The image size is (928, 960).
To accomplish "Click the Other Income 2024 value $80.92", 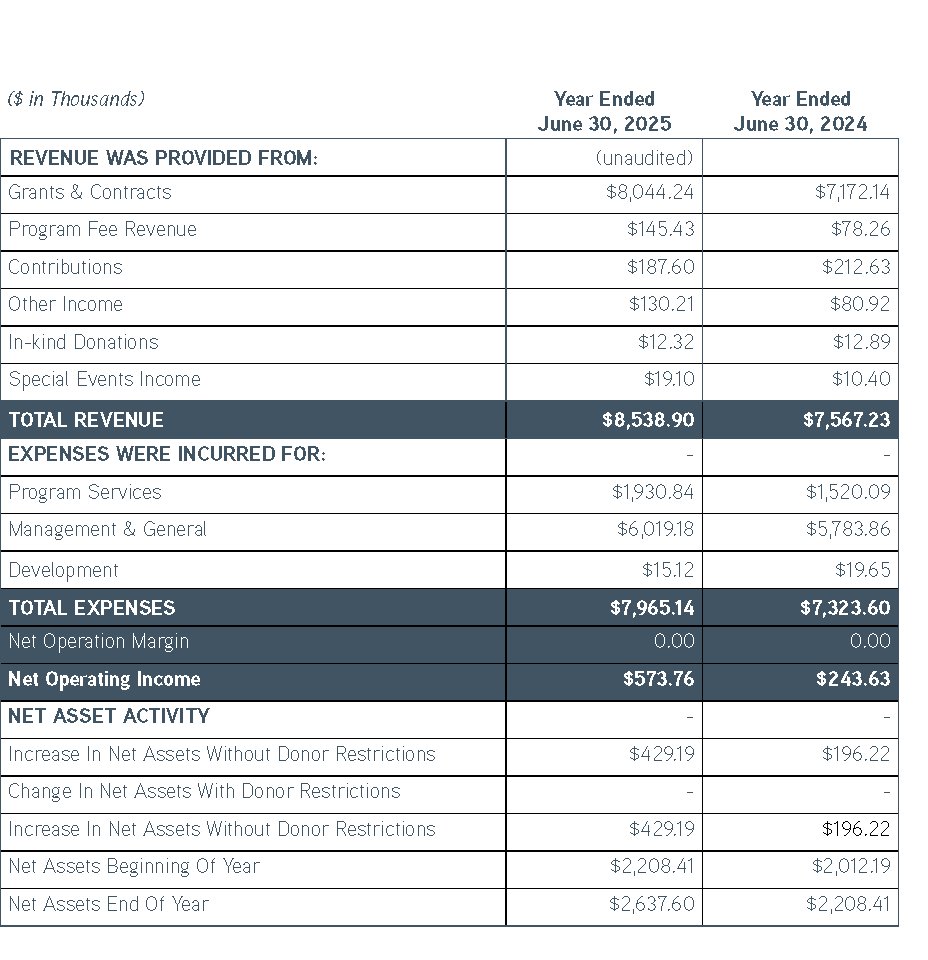I will point(859,305).
